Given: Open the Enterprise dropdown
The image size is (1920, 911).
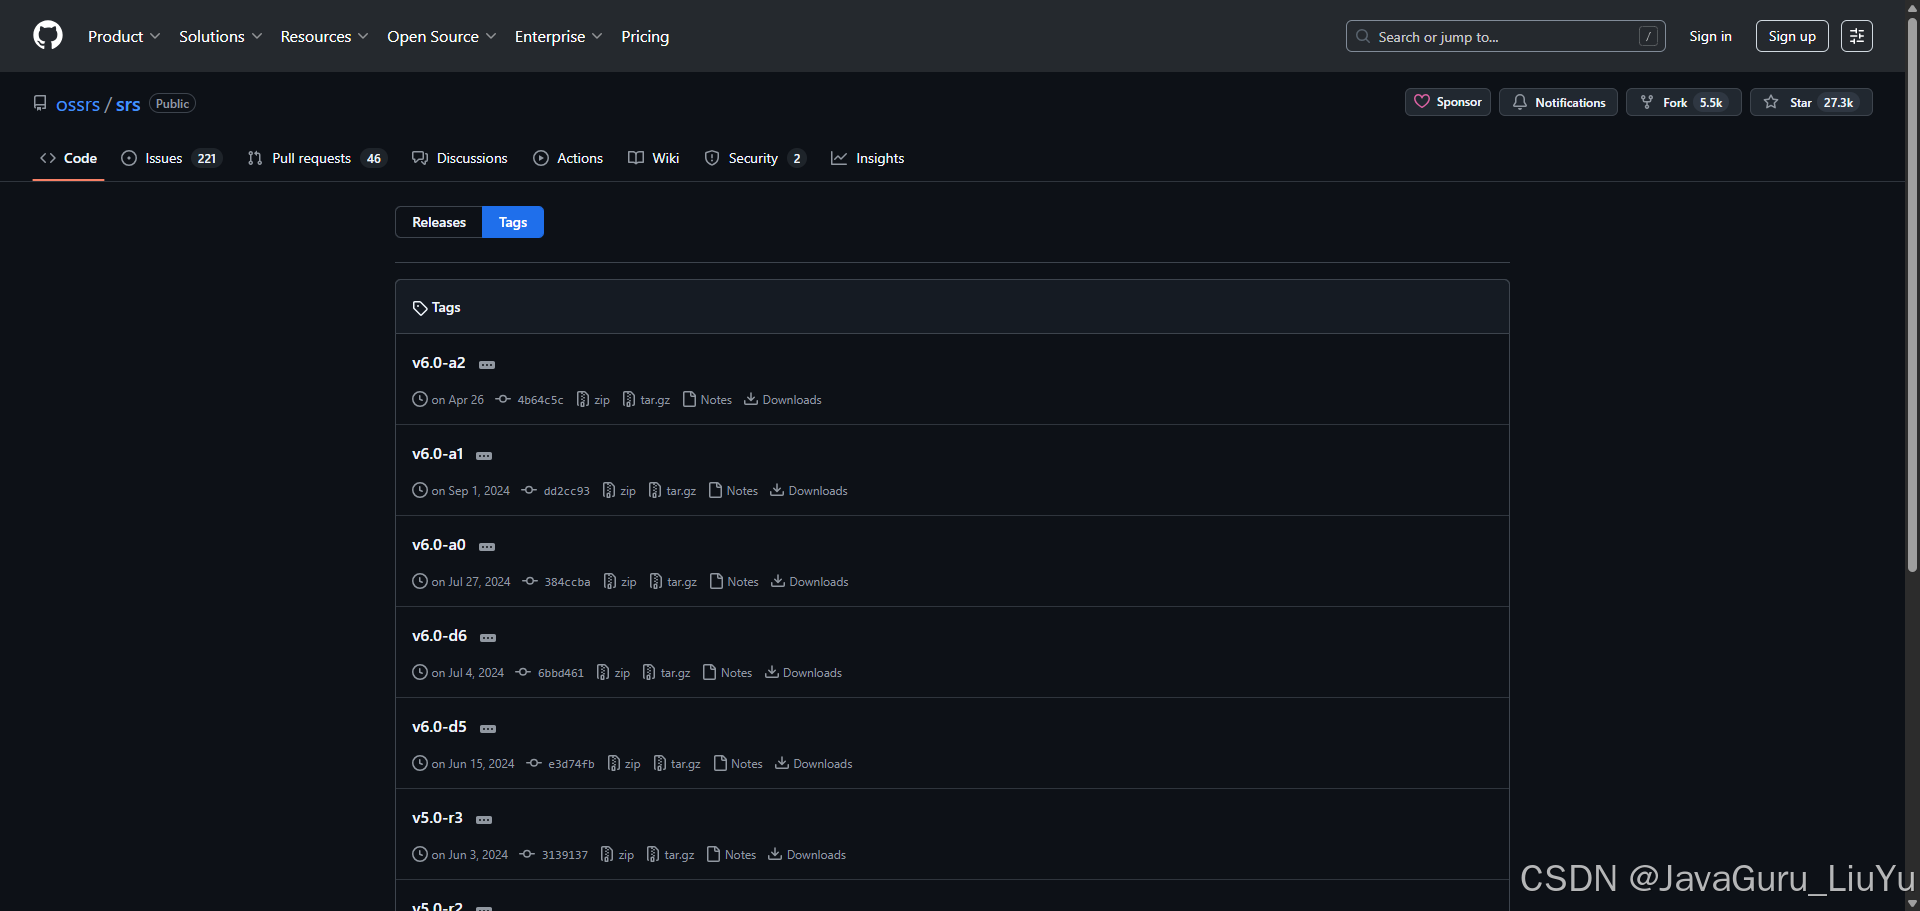Looking at the screenshot, I should tap(558, 37).
